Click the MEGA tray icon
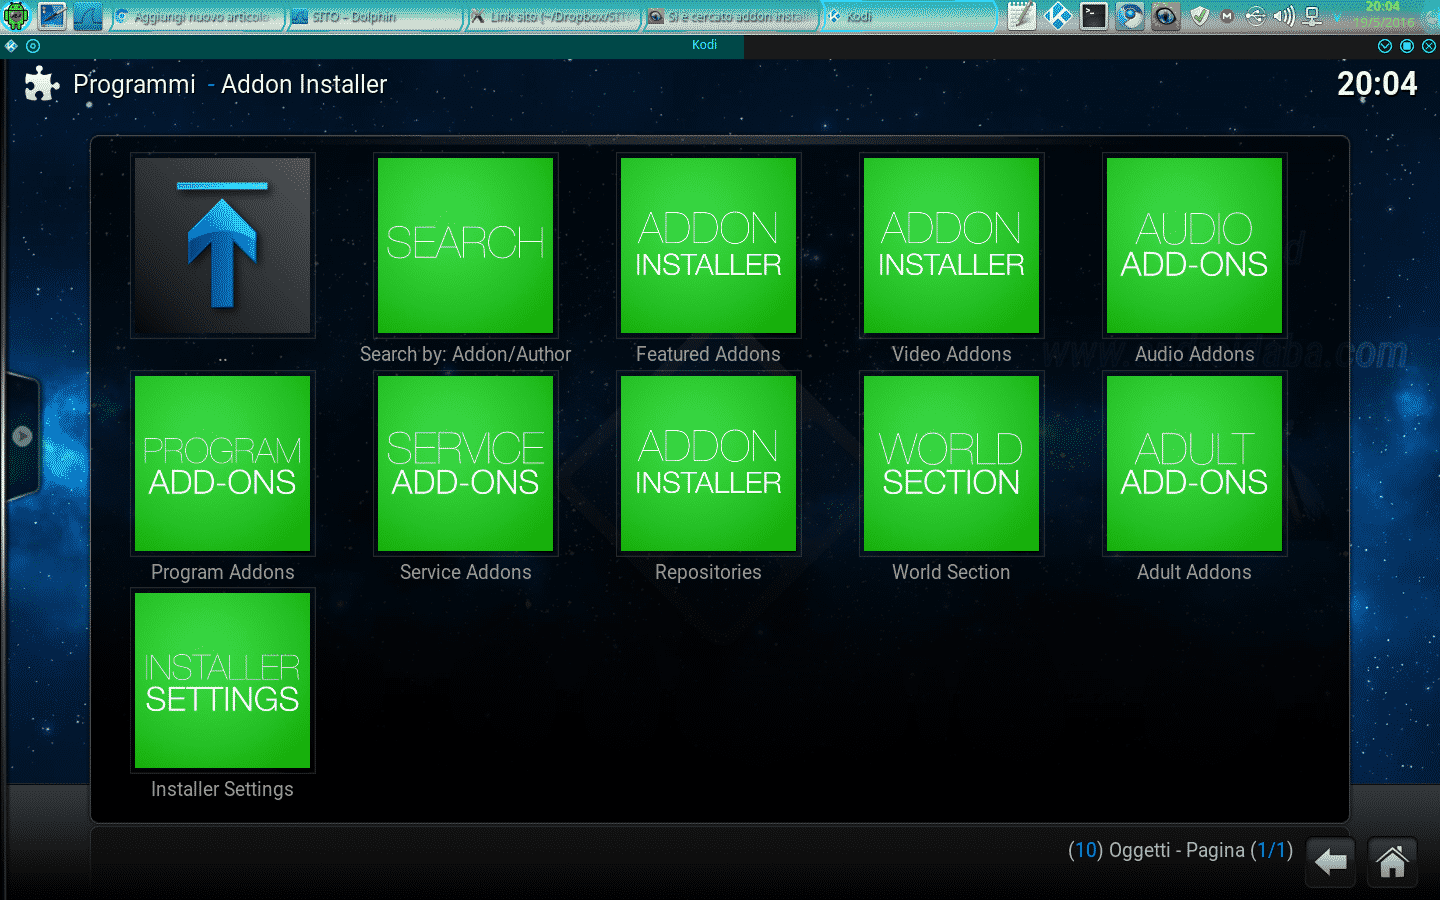This screenshot has height=900, width=1440. pyautogui.click(x=1227, y=16)
